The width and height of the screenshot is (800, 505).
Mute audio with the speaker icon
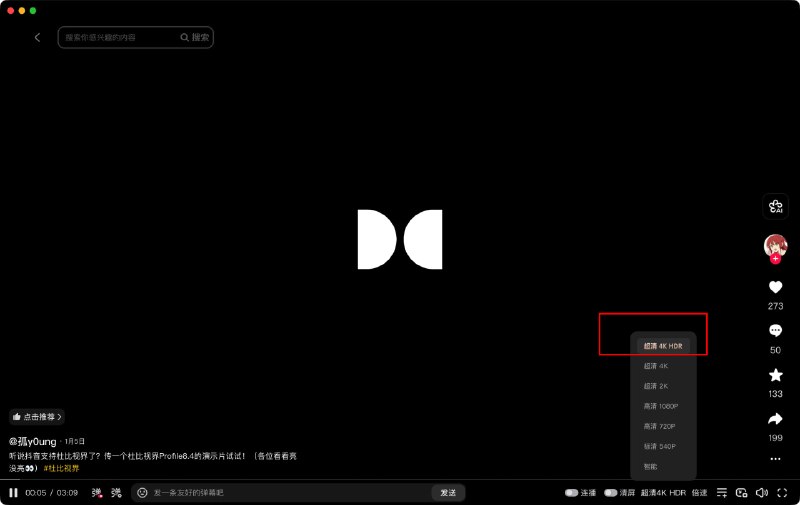[x=762, y=493]
